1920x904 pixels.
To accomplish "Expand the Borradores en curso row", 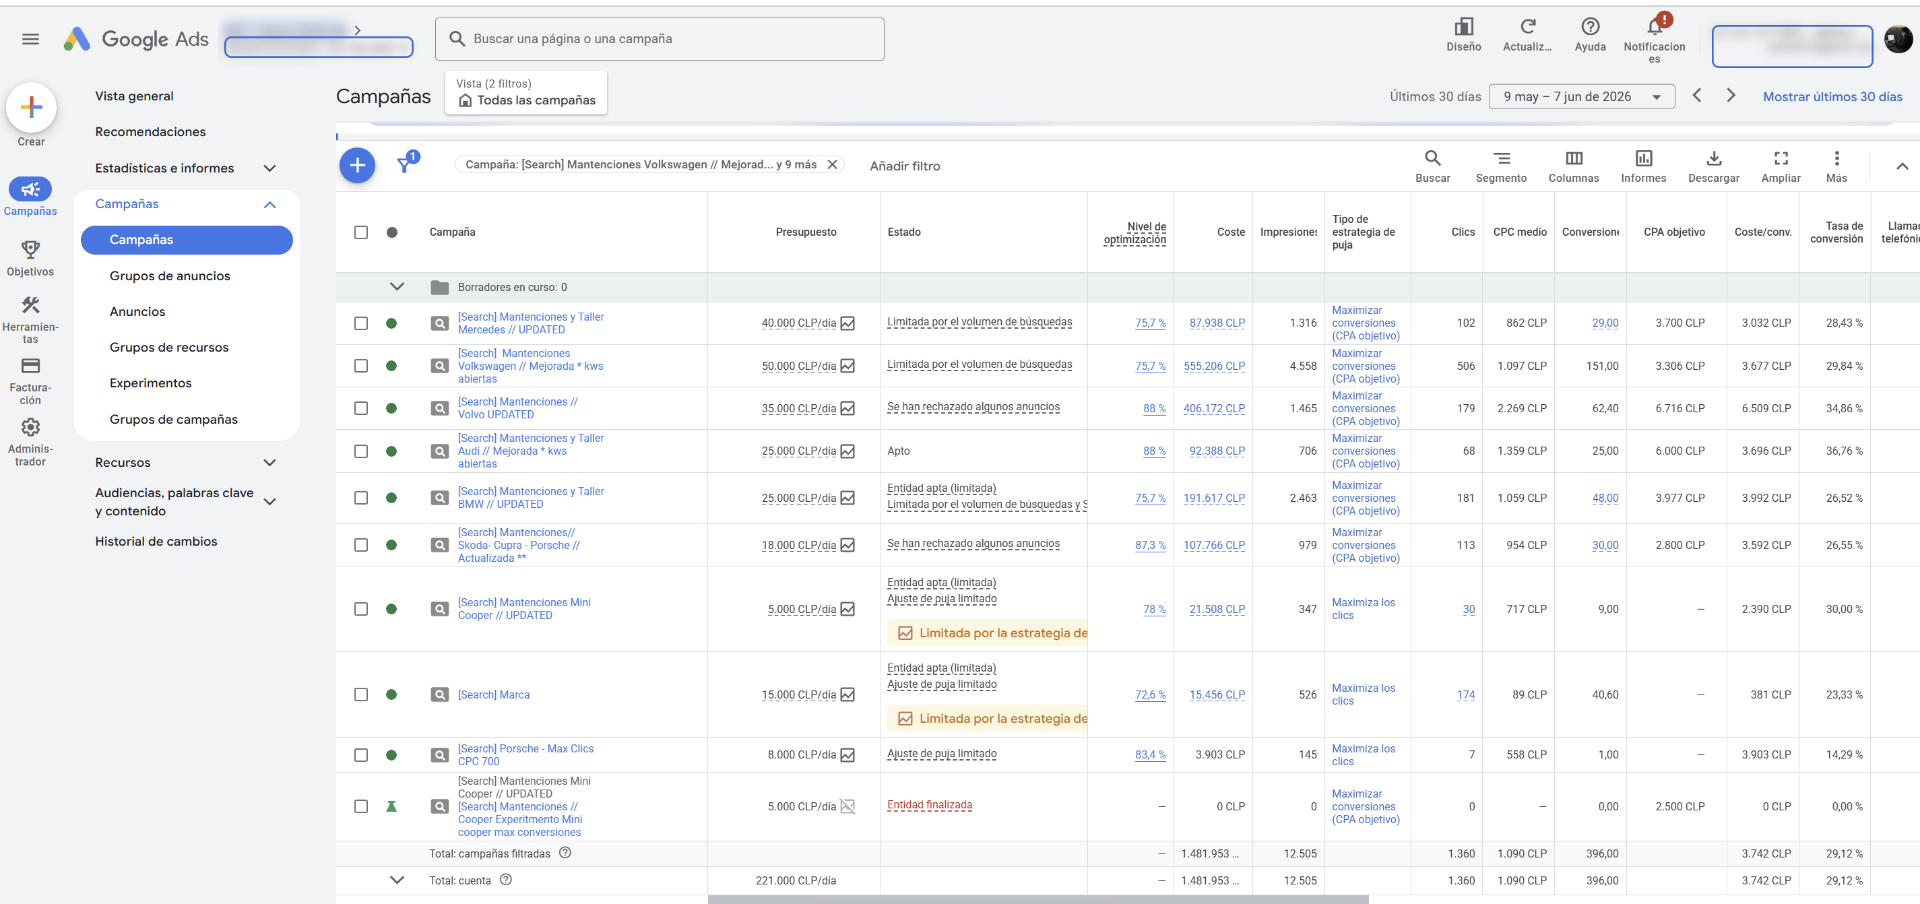I will (397, 287).
